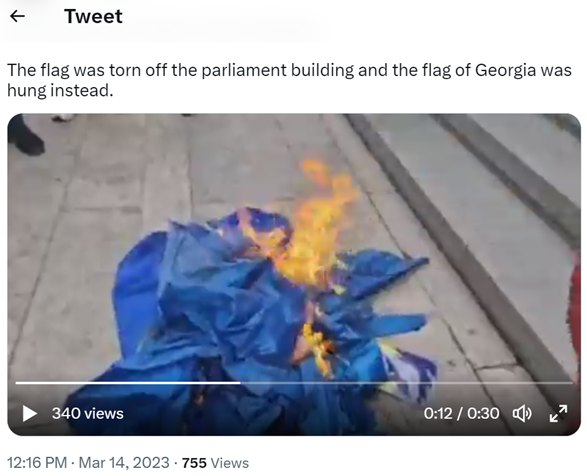This screenshot has width=587, height=476.
Task: Click the white played portion of the progress bar
Action: [x=128, y=383]
